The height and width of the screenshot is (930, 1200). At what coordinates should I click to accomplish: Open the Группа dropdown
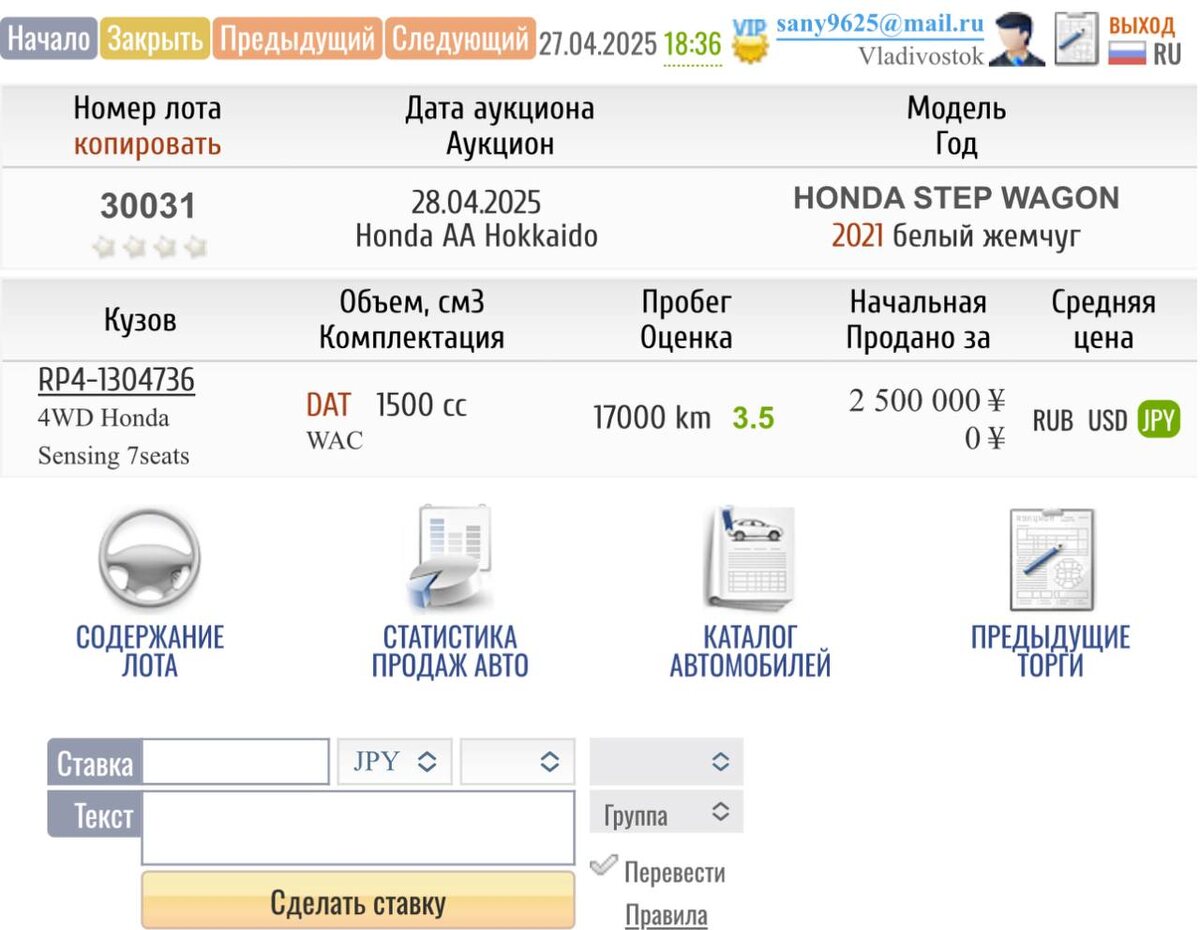(667, 813)
